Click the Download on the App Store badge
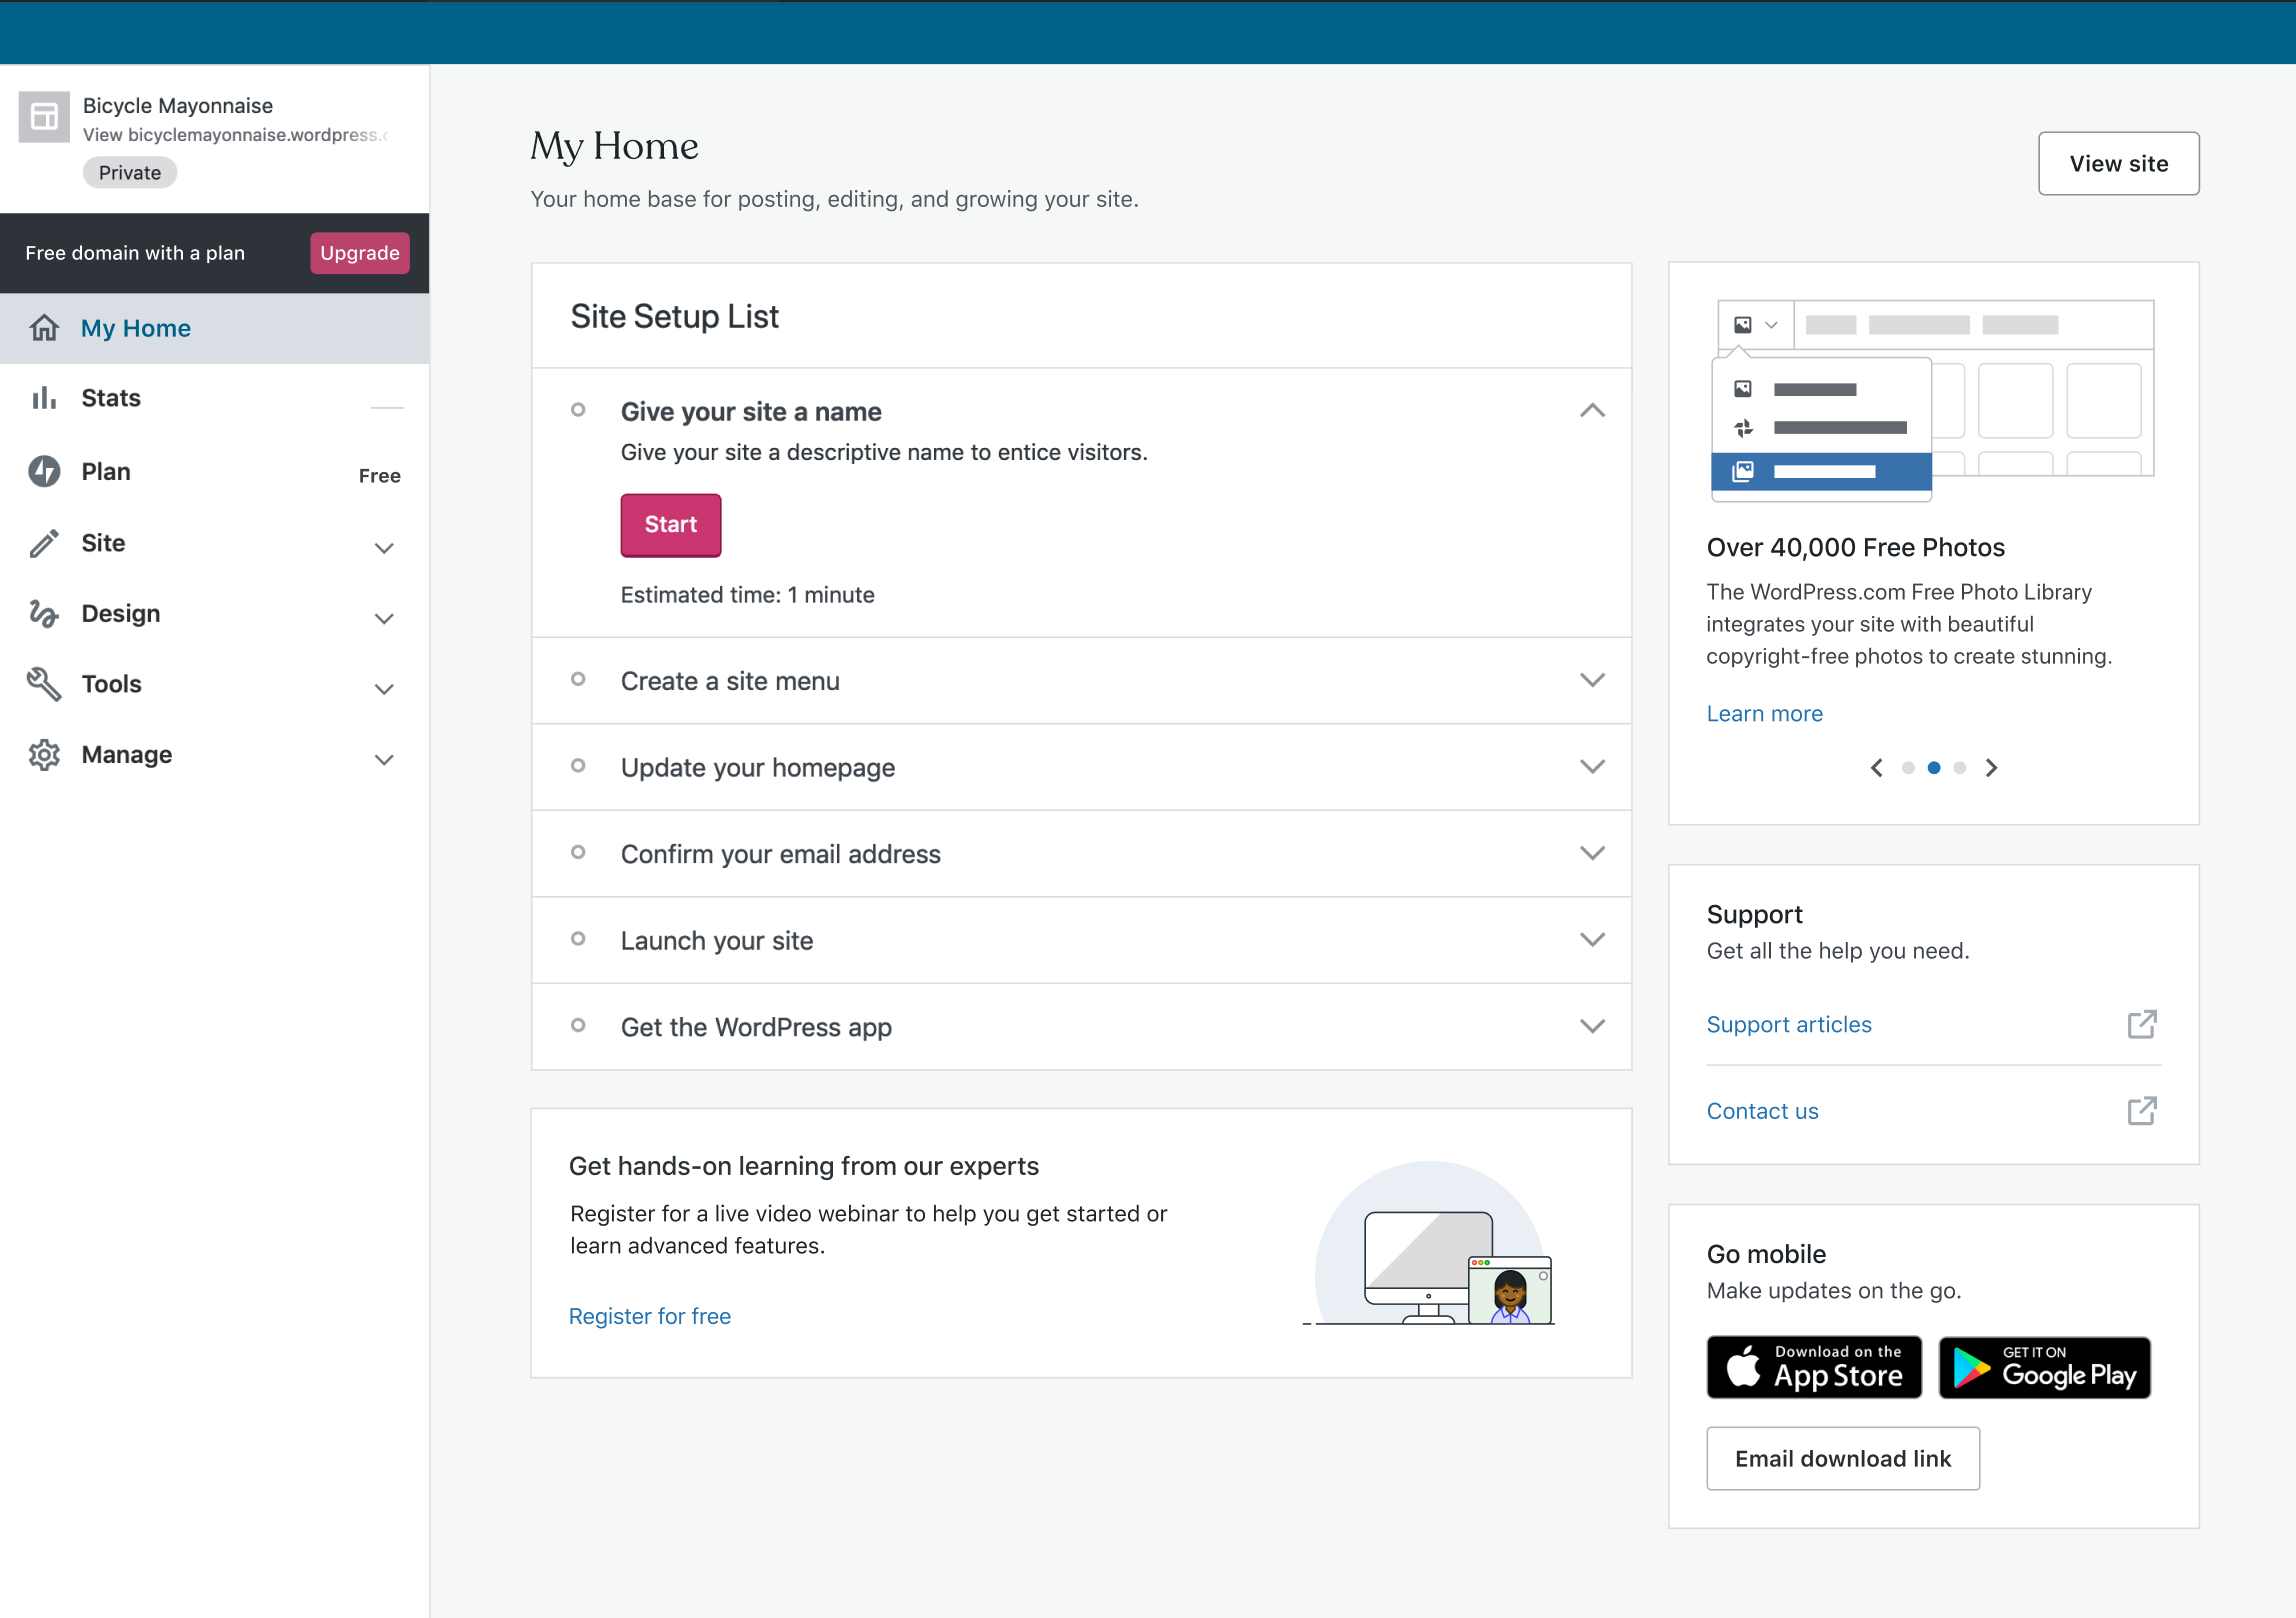 click(x=1813, y=1367)
